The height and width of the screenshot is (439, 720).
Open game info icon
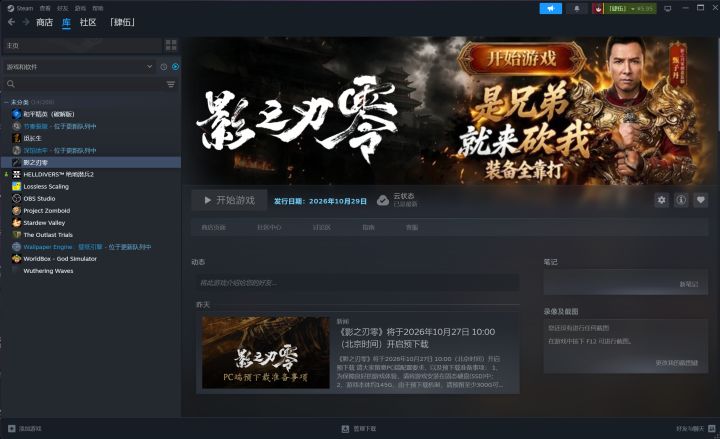681,200
